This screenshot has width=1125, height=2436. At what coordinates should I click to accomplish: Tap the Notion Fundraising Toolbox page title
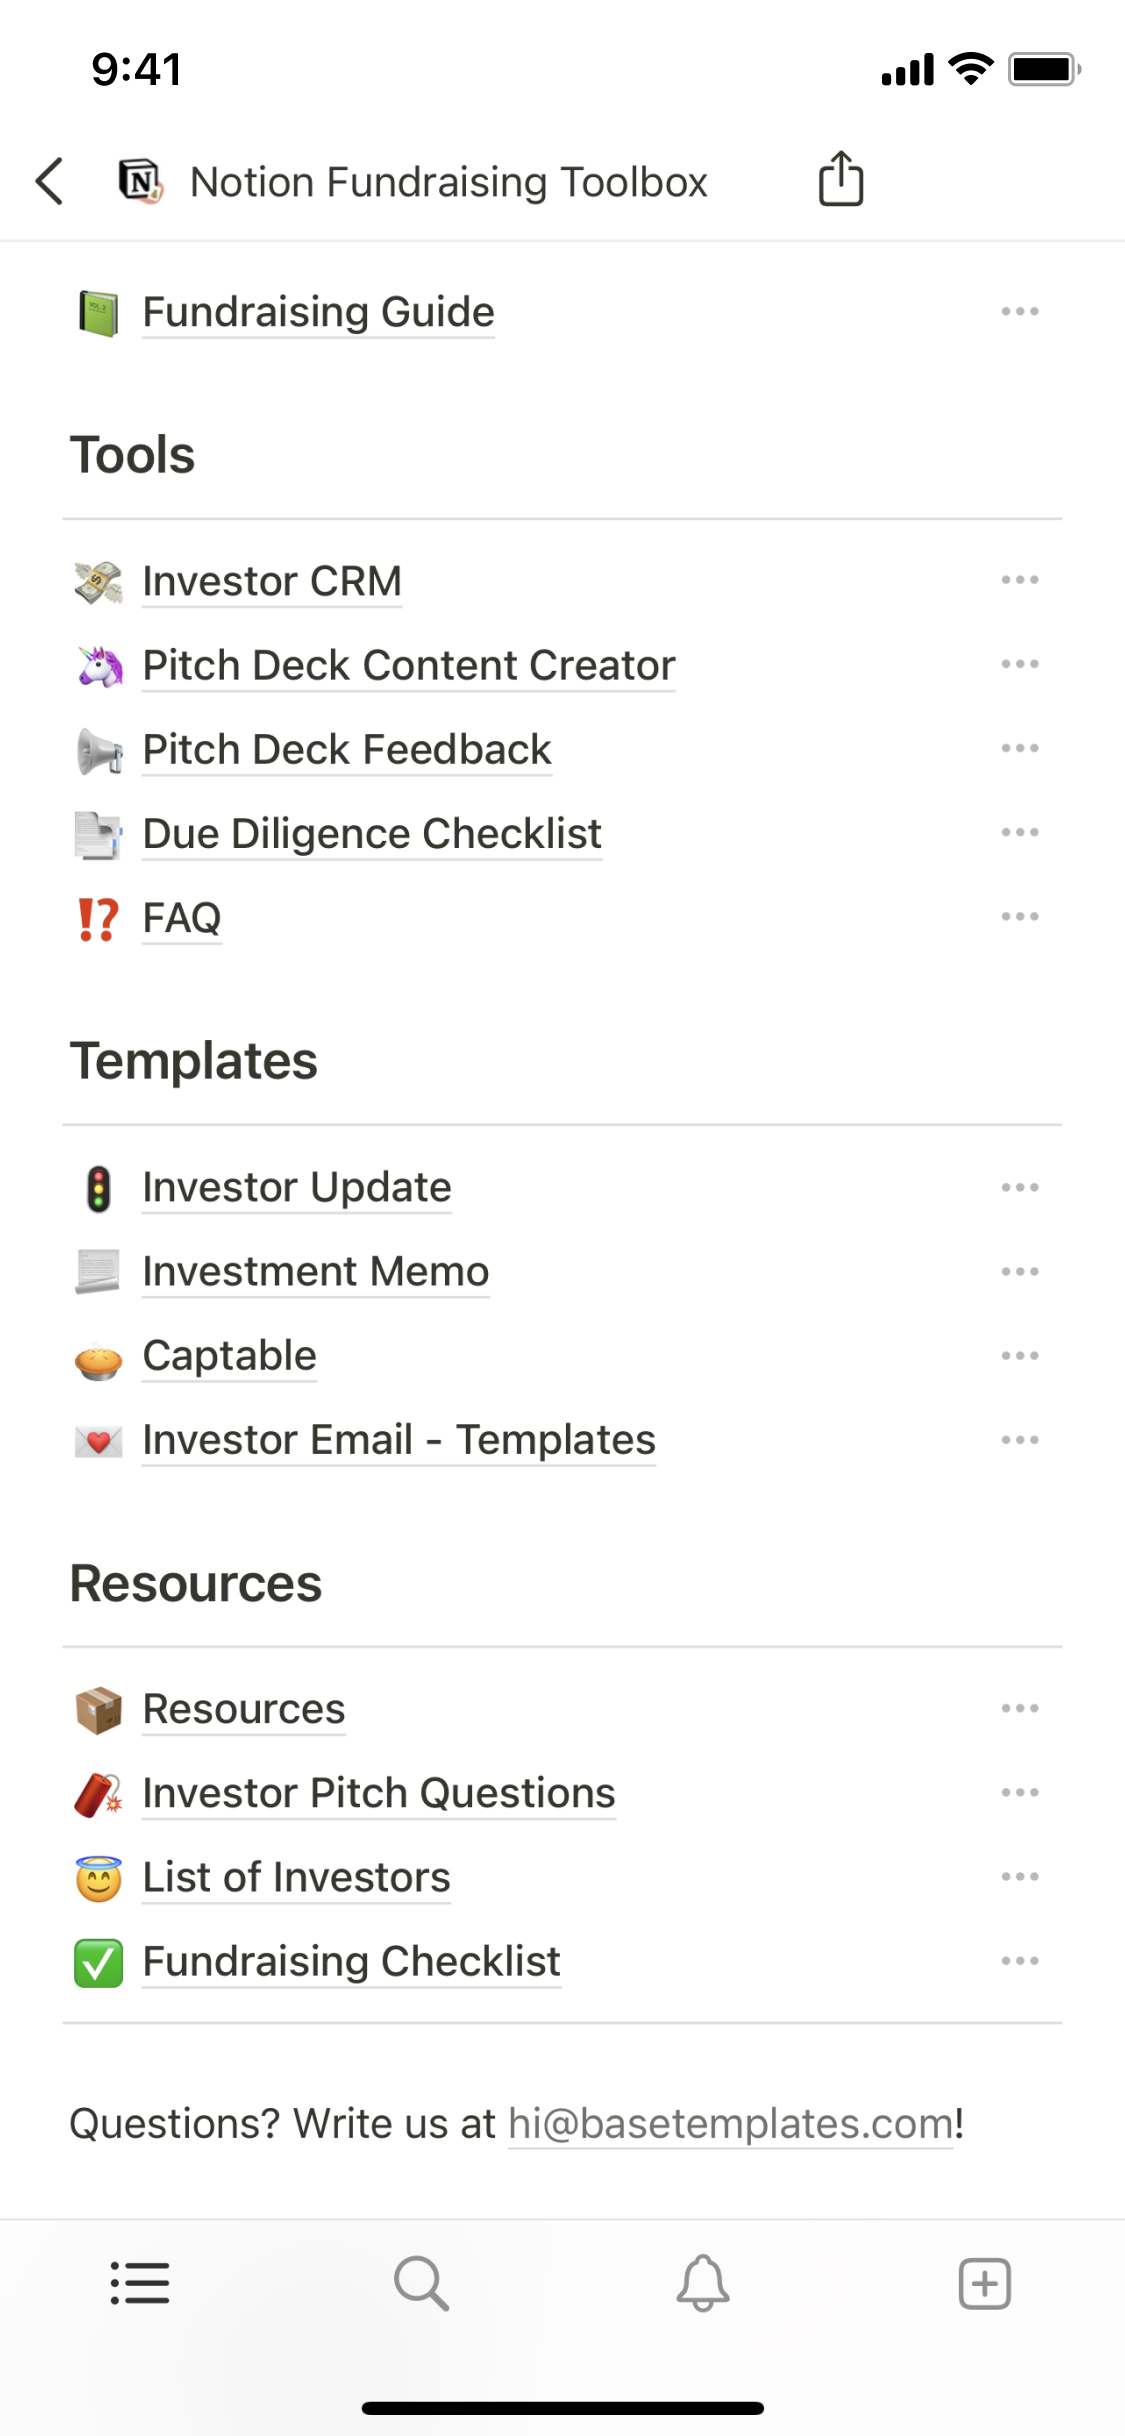(448, 182)
